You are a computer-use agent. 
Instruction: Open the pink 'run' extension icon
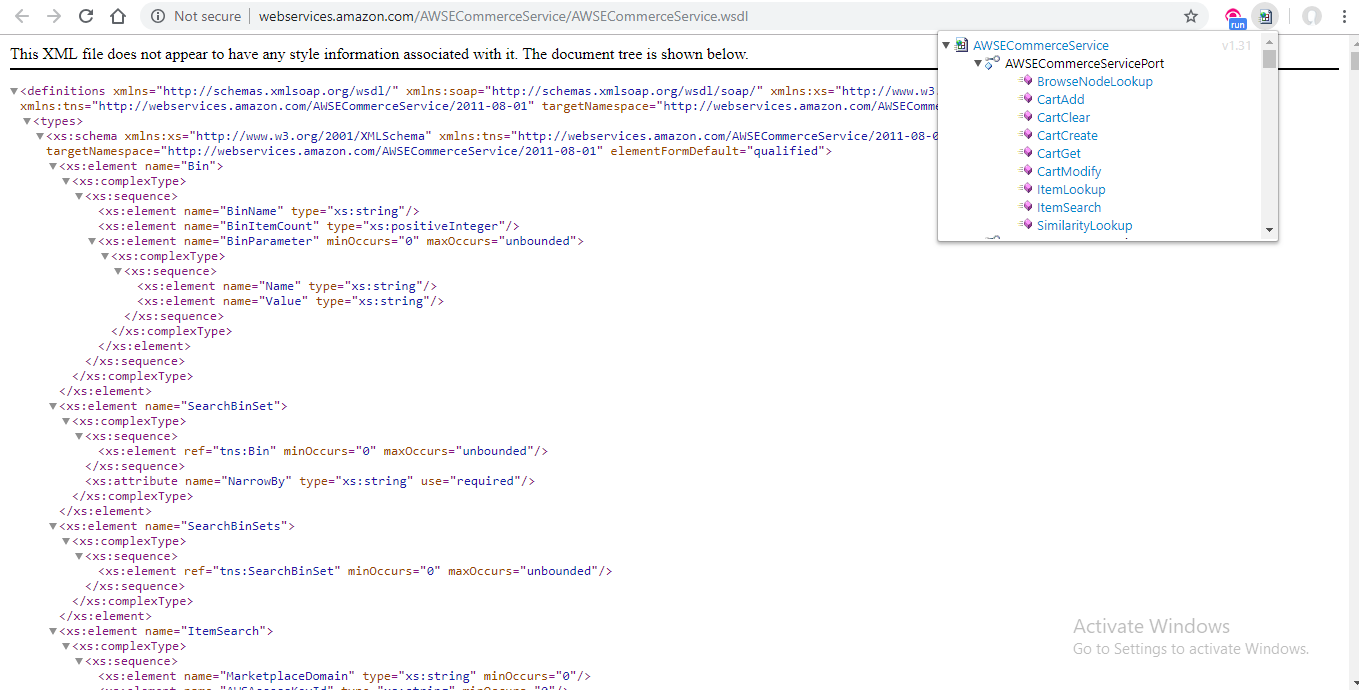pos(1236,17)
